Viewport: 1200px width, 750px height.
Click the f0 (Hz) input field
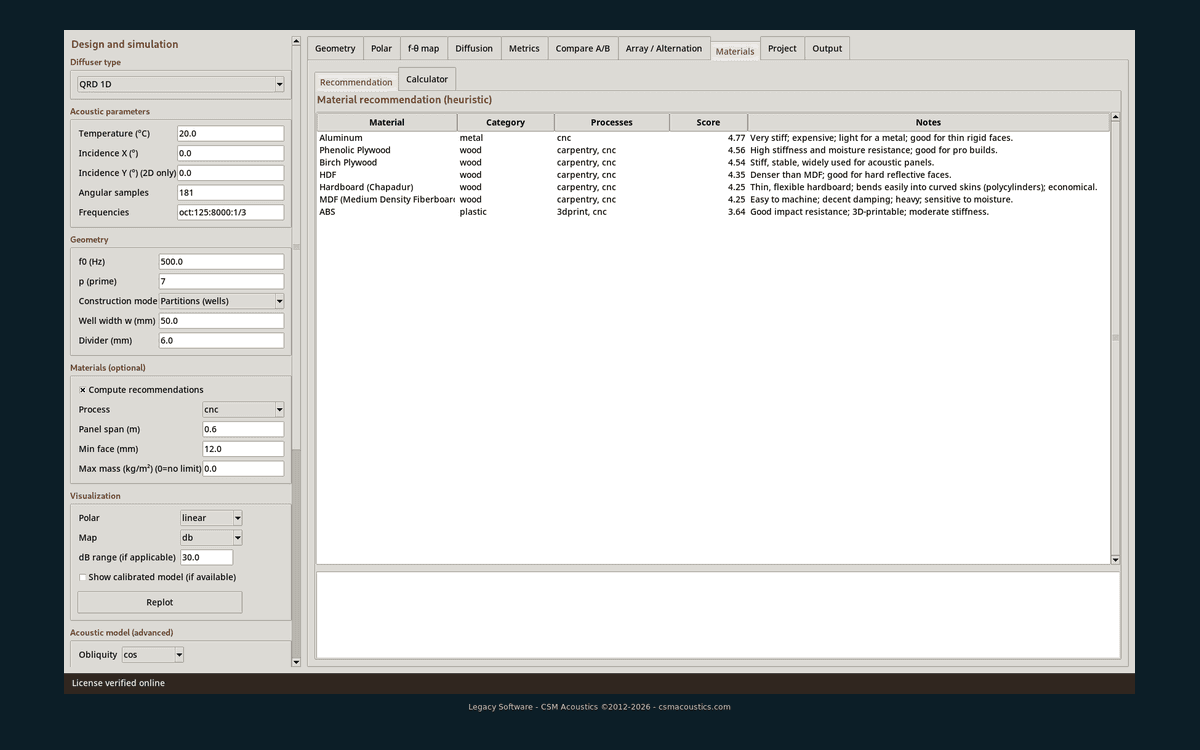tap(222, 262)
